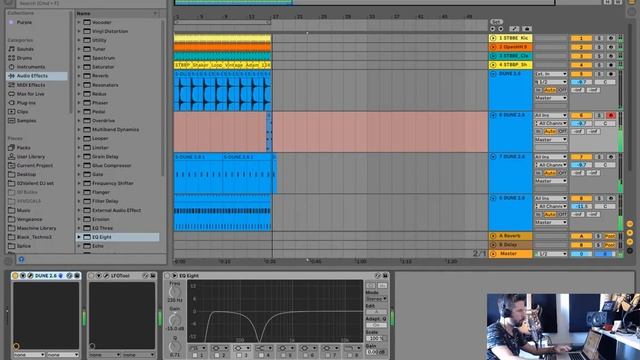
Task: Open the Ext. In input dropdown on track 5
Action: click(551, 74)
